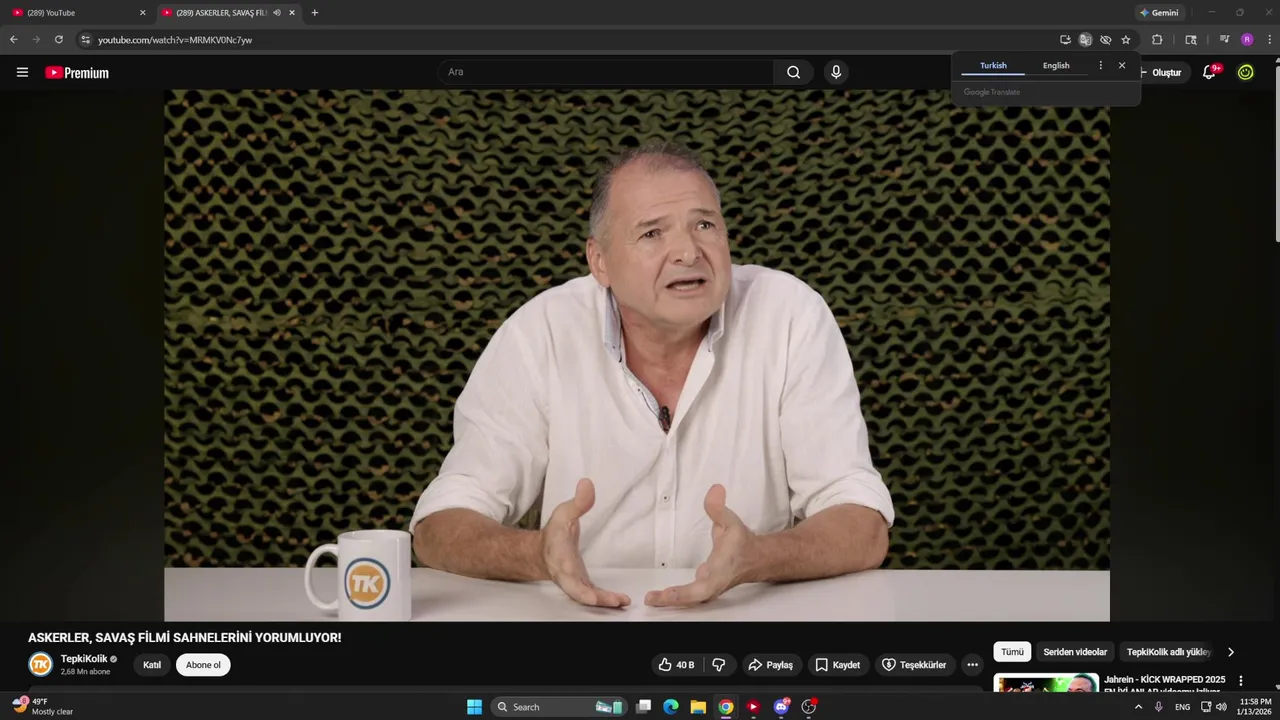Click the ENG language indicator
Image resolution: width=1280 pixels, height=720 pixels.
(1182, 707)
